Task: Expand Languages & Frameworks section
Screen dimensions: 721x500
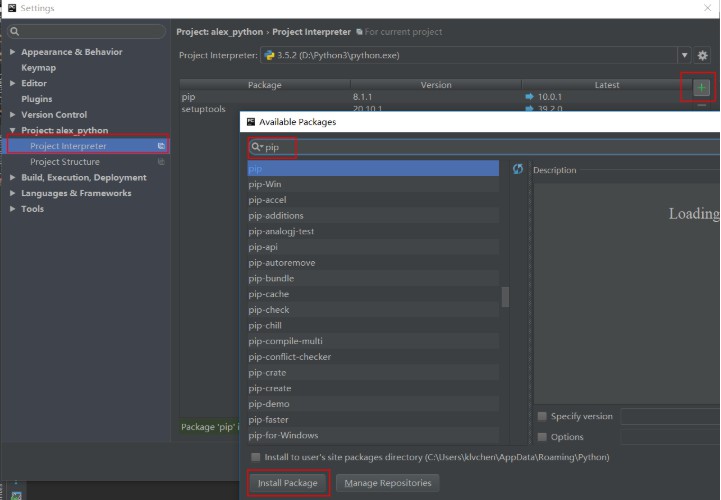Action: tap(12, 193)
